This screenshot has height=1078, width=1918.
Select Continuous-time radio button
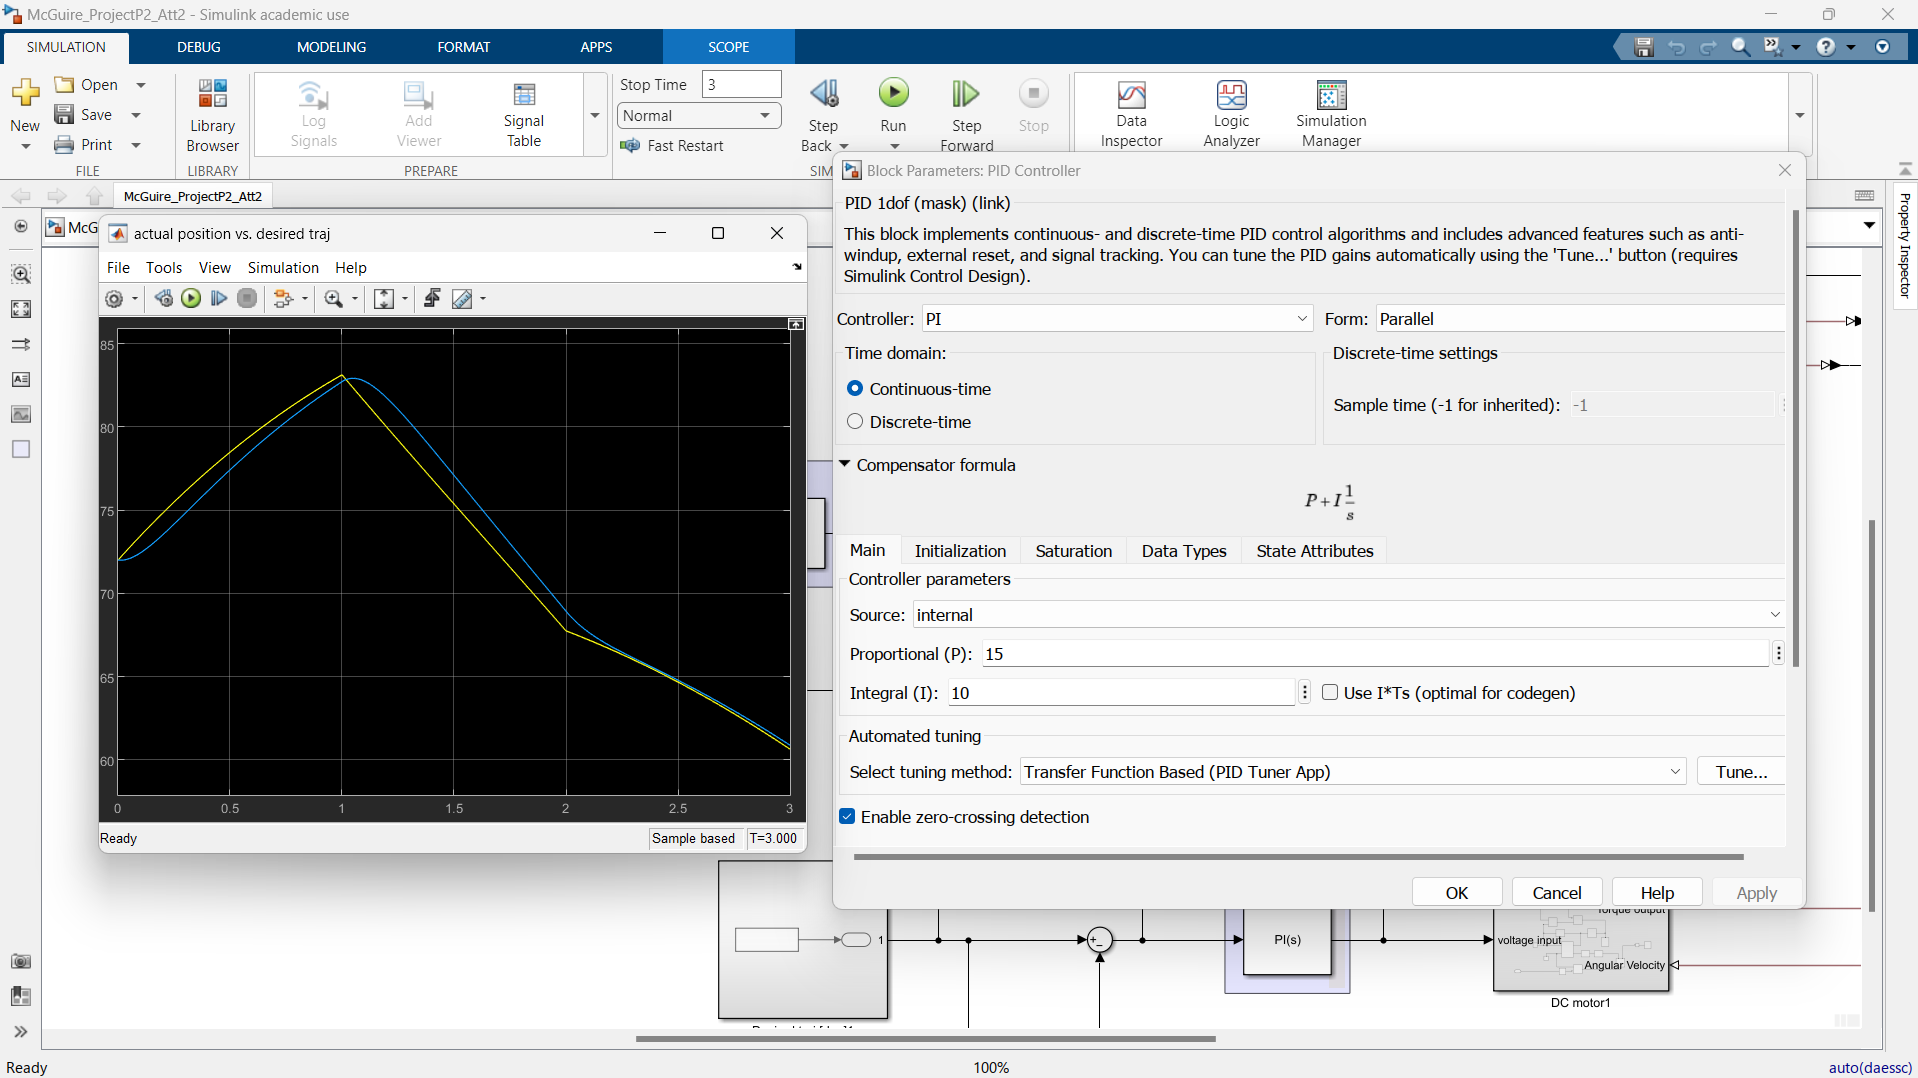click(855, 388)
